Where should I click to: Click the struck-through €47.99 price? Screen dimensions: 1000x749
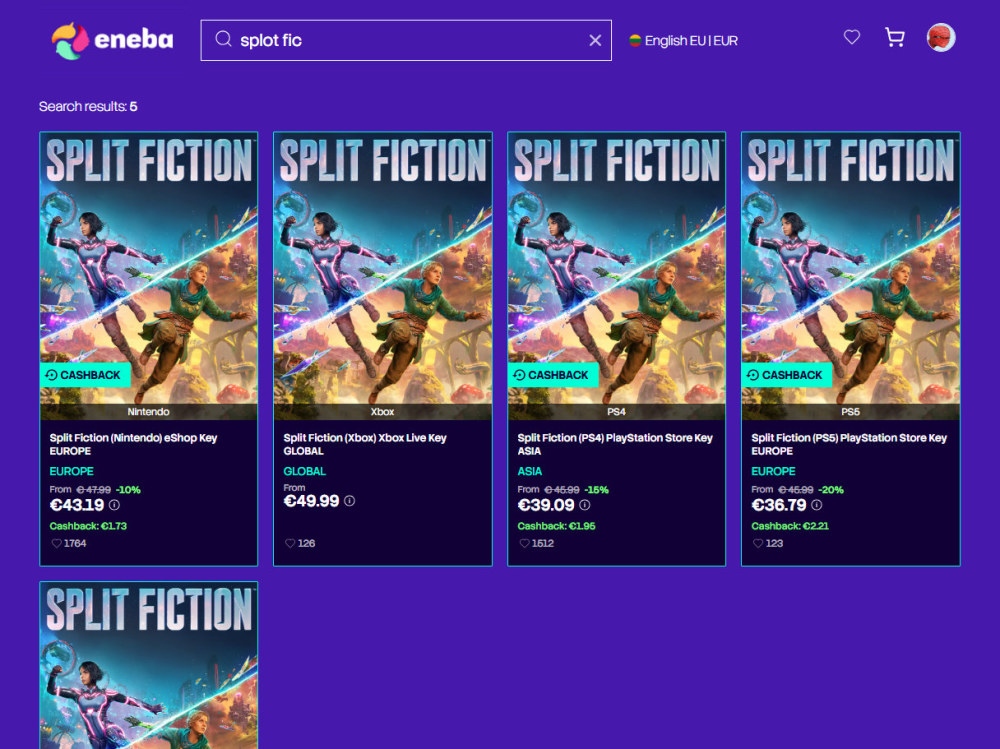click(94, 490)
